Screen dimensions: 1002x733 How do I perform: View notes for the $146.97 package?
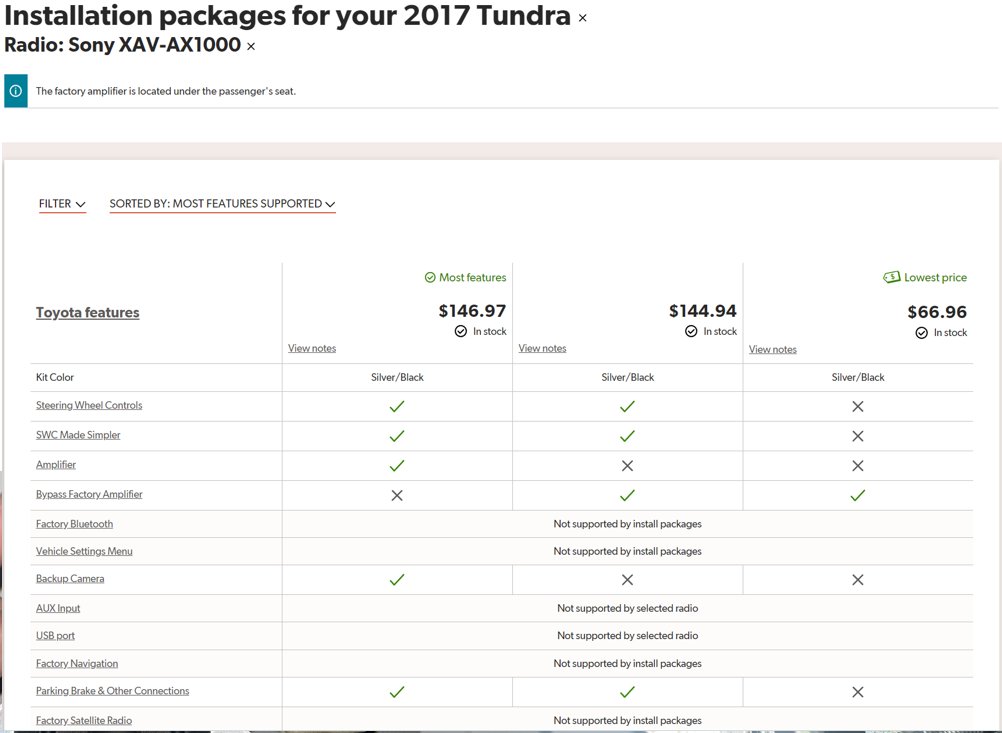point(312,348)
